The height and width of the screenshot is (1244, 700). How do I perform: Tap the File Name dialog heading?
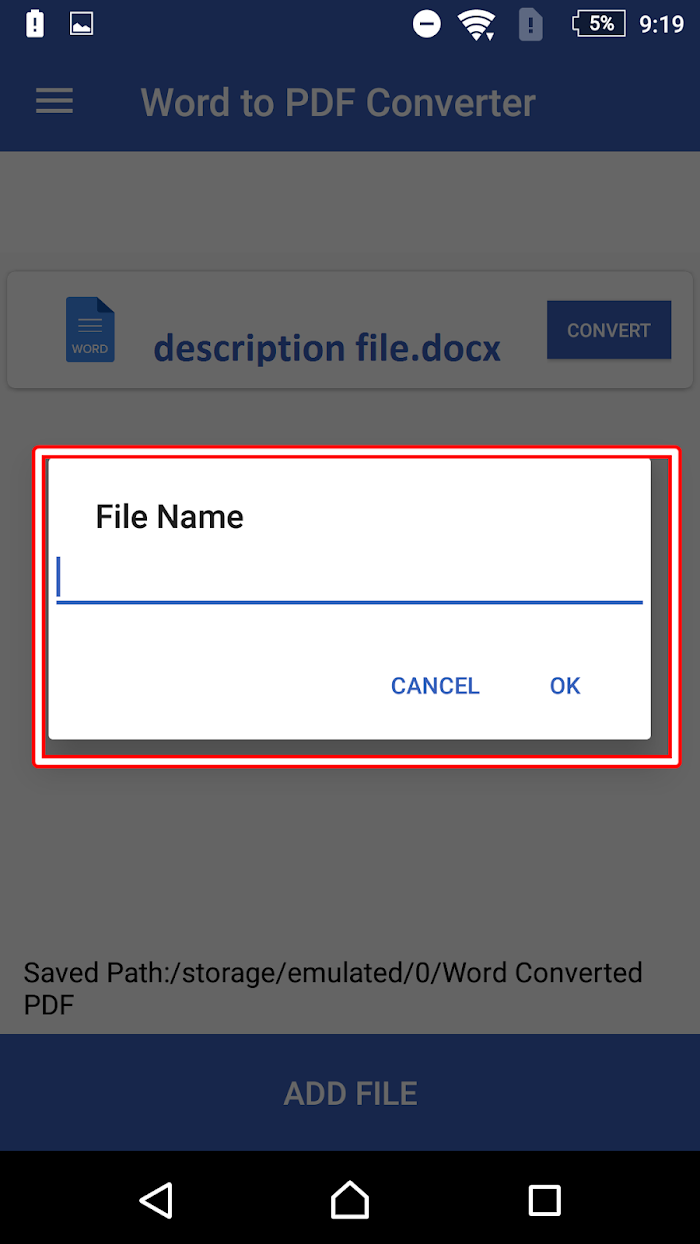pyautogui.click(x=169, y=516)
